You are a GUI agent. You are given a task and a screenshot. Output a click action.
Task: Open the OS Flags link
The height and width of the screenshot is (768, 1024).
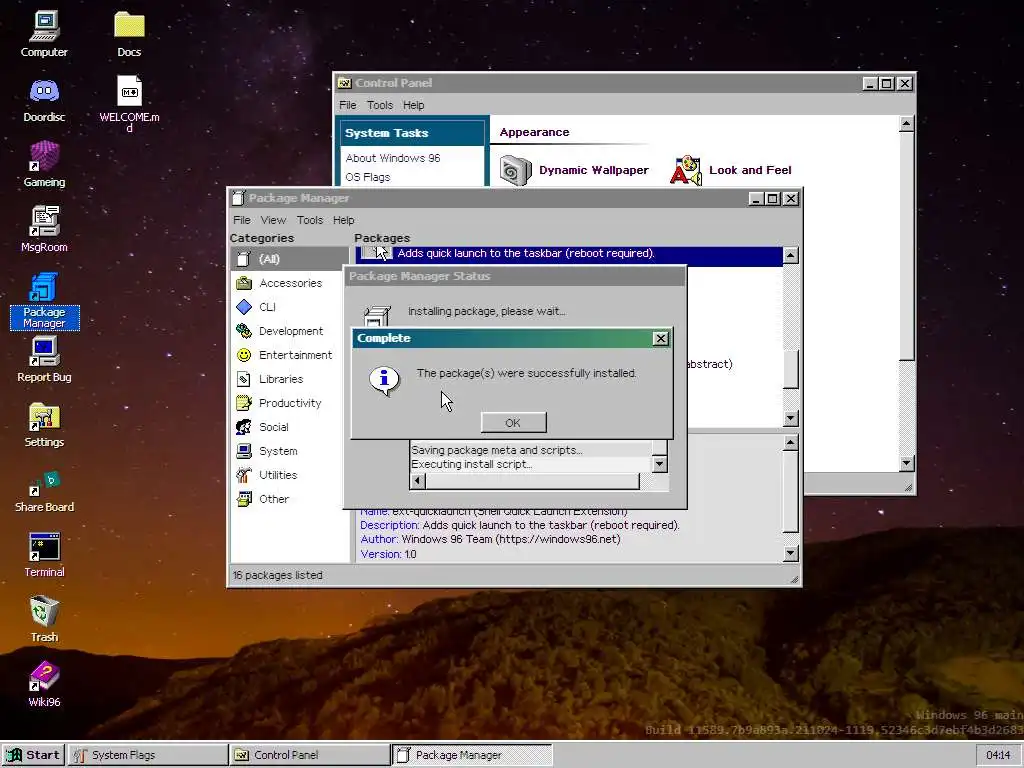tap(368, 177)
